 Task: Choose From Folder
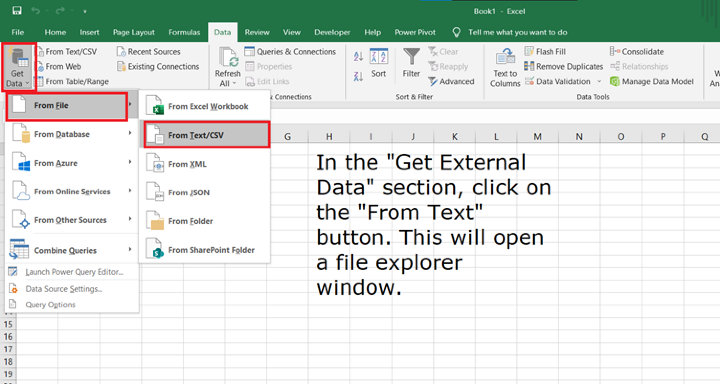[206, 221]
